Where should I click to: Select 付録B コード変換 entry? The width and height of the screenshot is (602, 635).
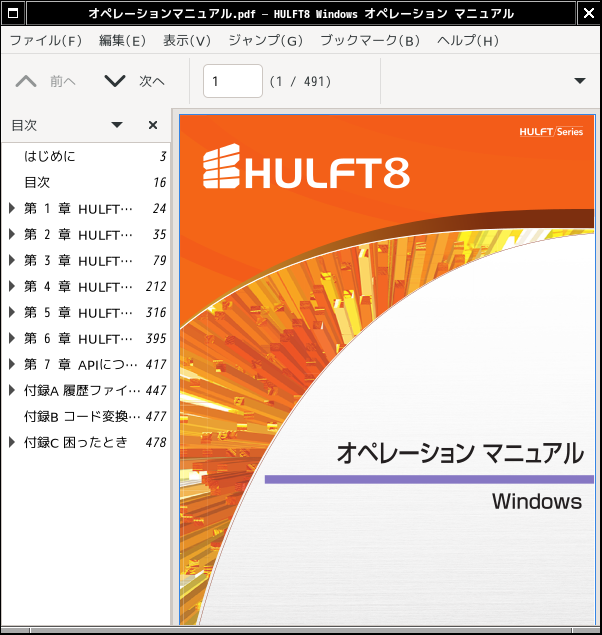tap(82, 416)
